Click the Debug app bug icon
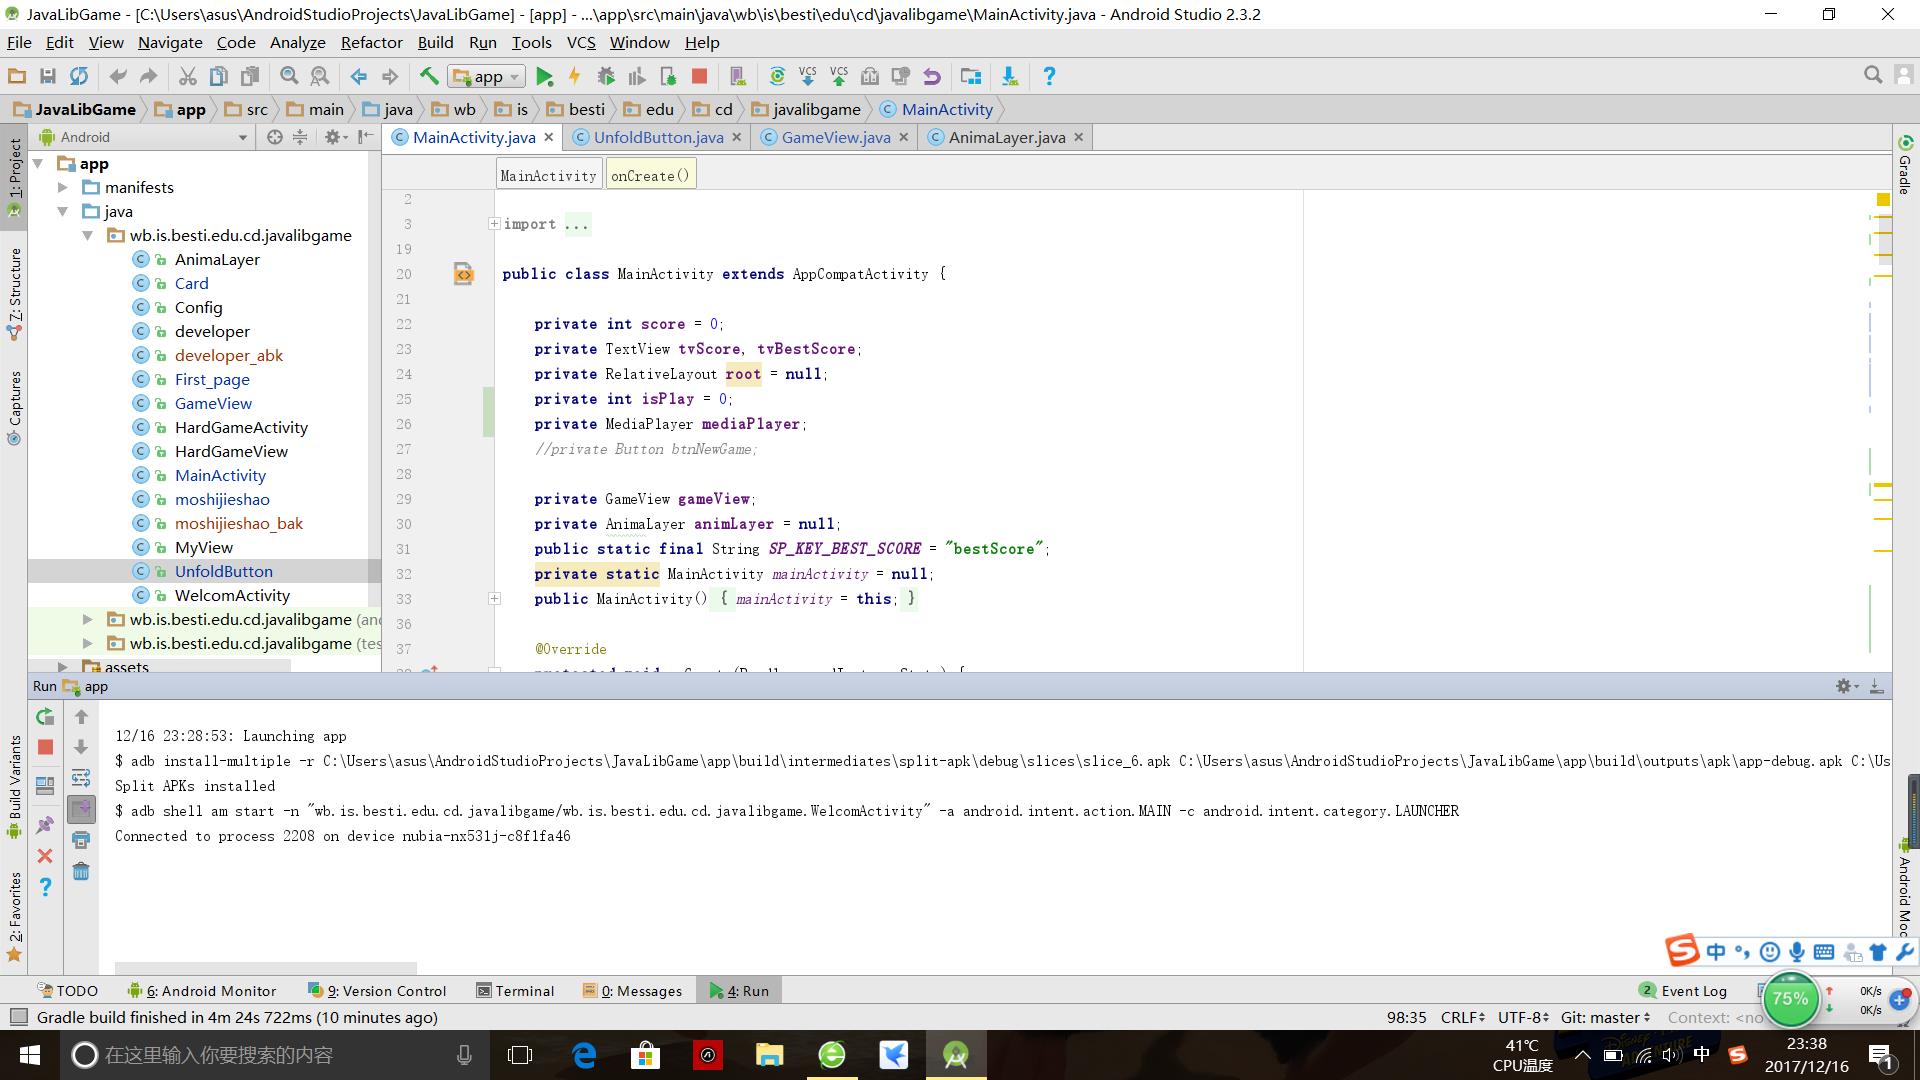 [x=605, y=76]
